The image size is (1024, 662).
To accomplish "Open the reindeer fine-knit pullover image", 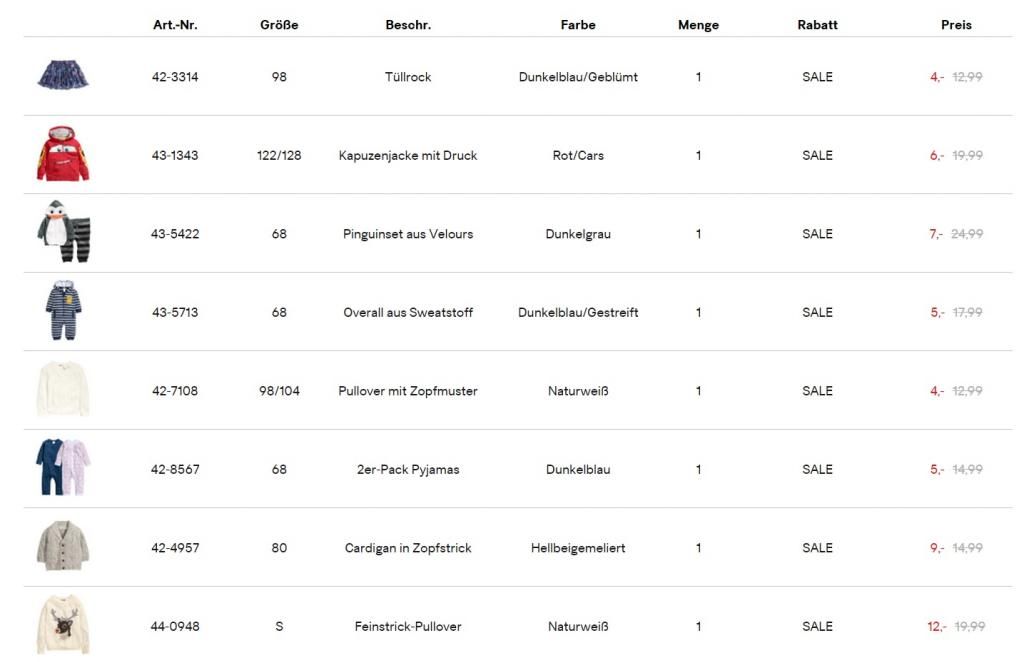I will pos(63,625).
